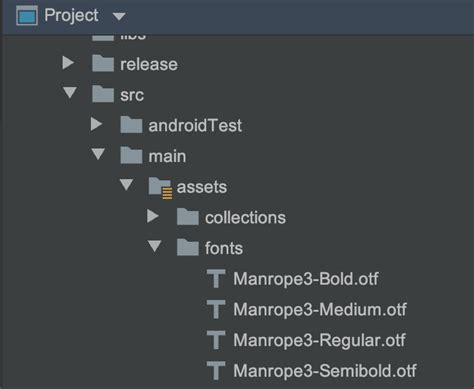The width and height of the screenshot is (474, 389).
Task: Select the Manrope3-Semibold.otf file name
Action: (x=325, y=371)
